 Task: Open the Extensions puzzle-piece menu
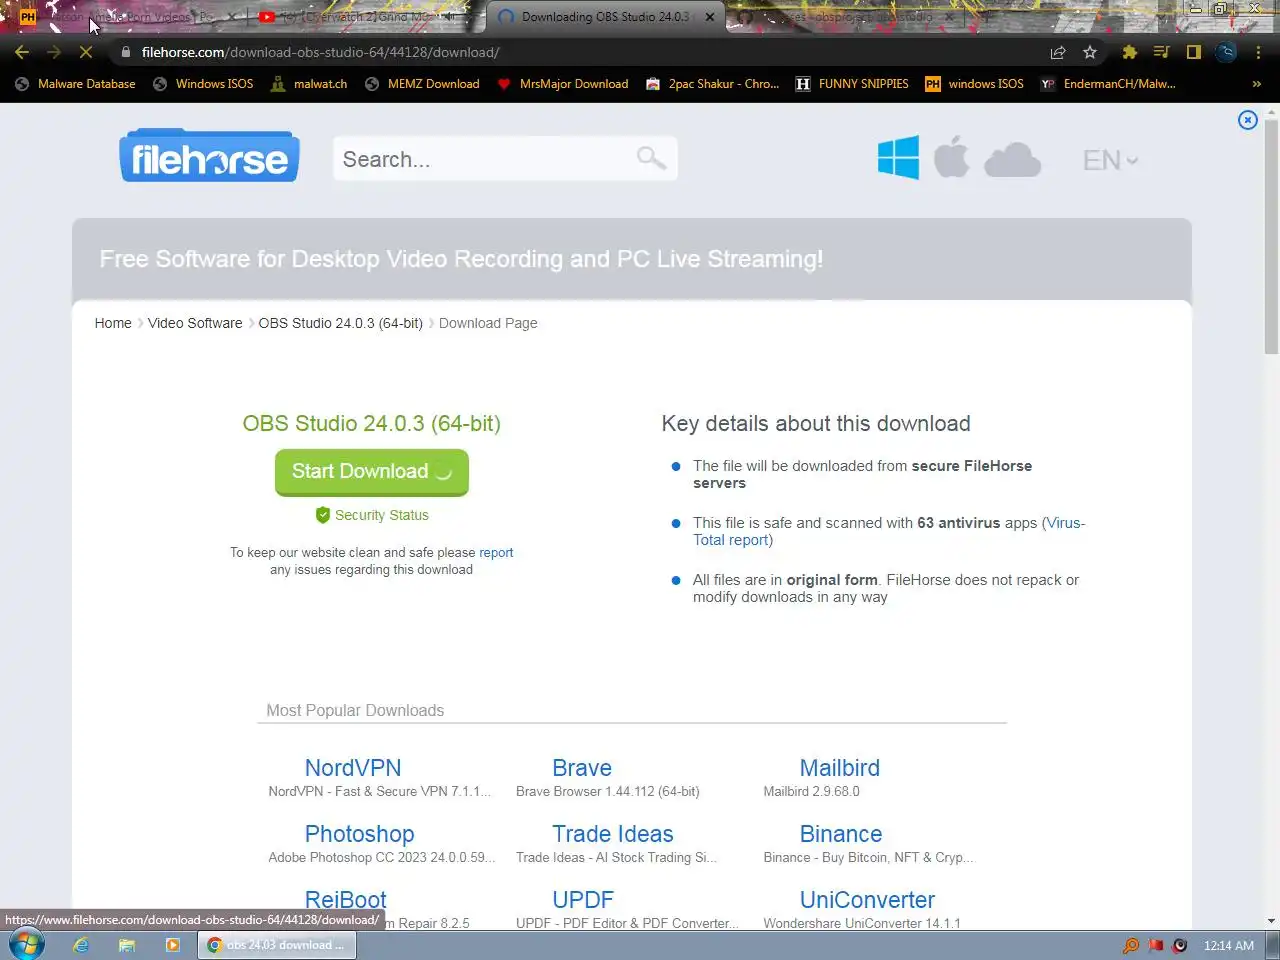(x=1130, y=52)
